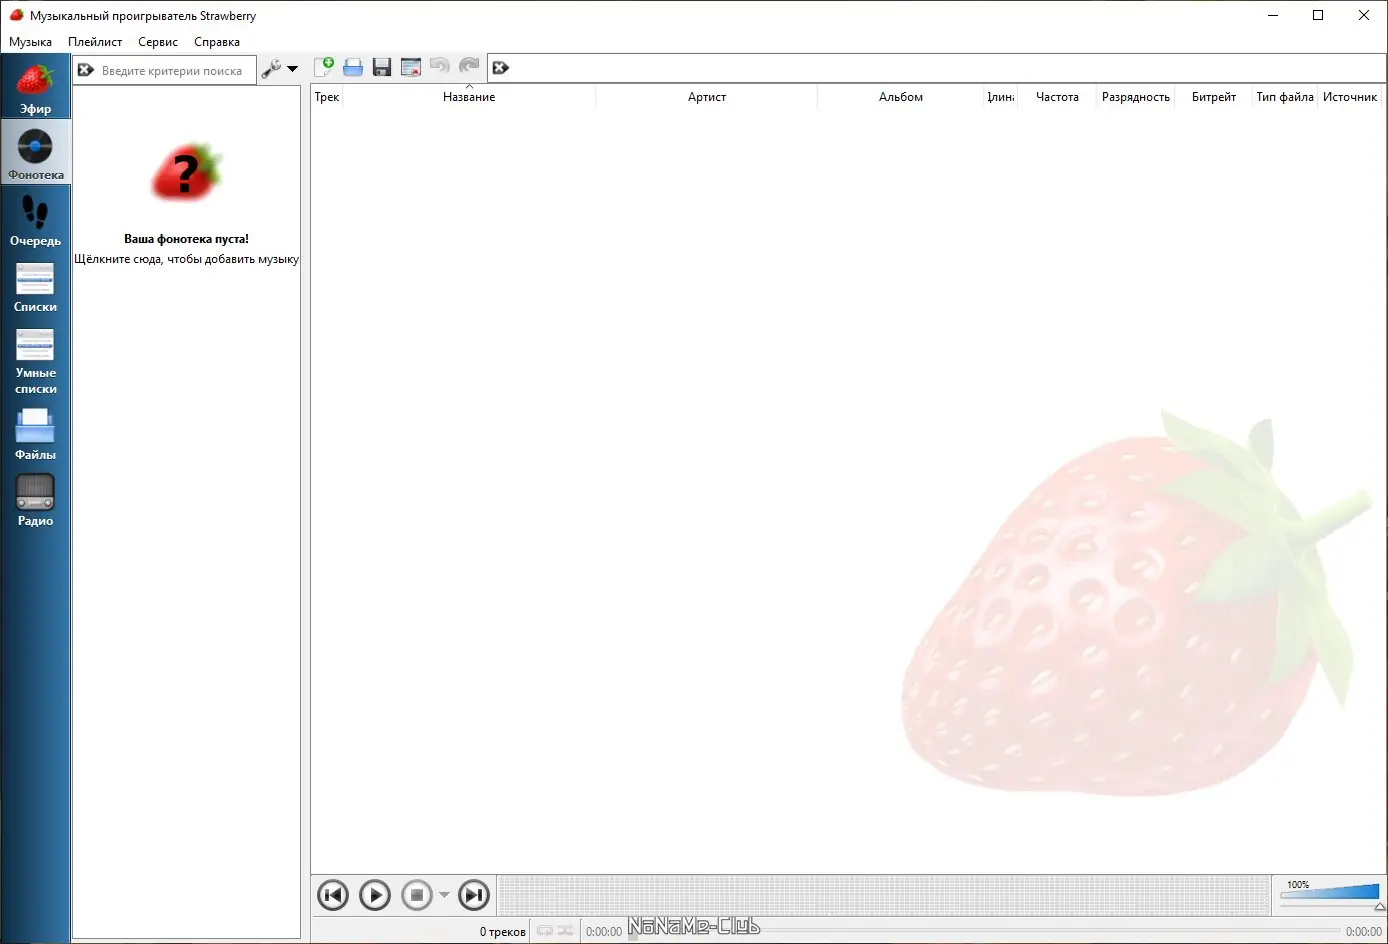
Task: Open the Сервис menu
Action: pos(158,42)
